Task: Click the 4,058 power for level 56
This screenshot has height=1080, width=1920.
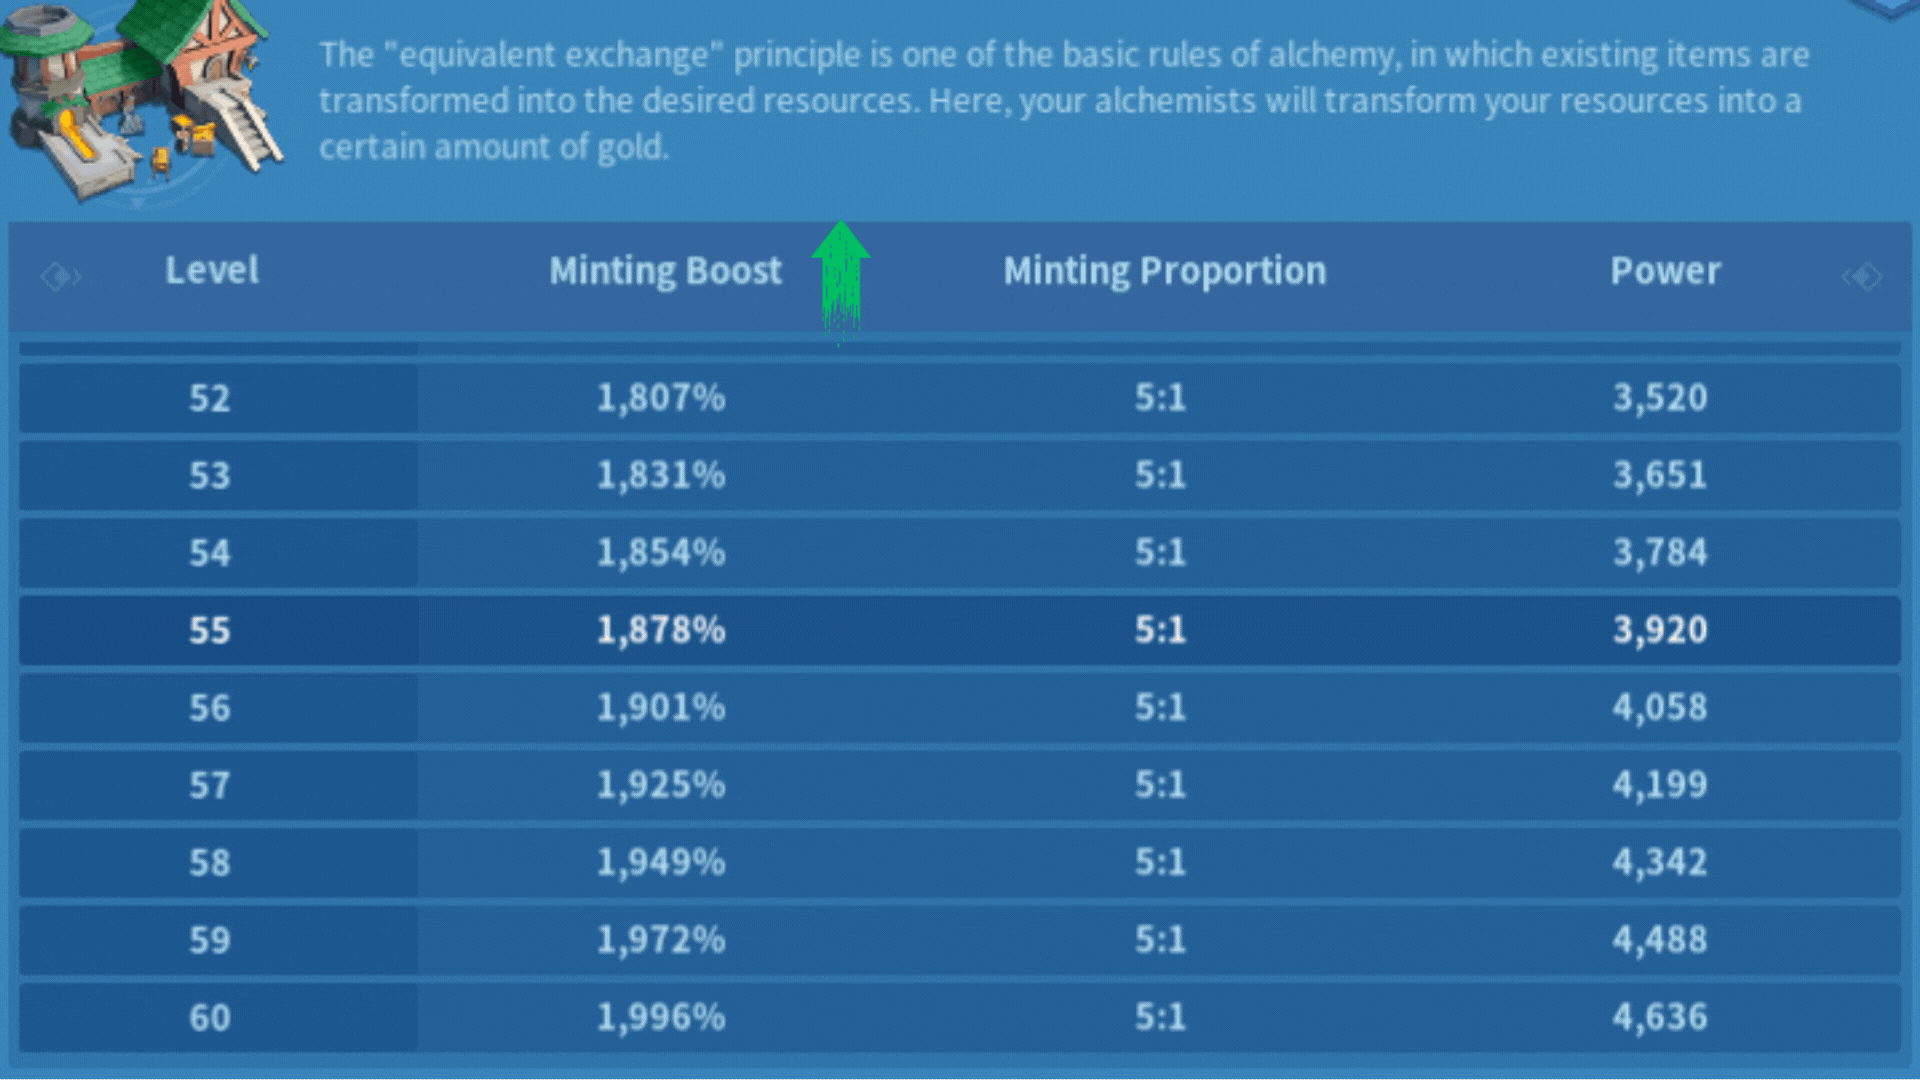Action: point(1660,708)
